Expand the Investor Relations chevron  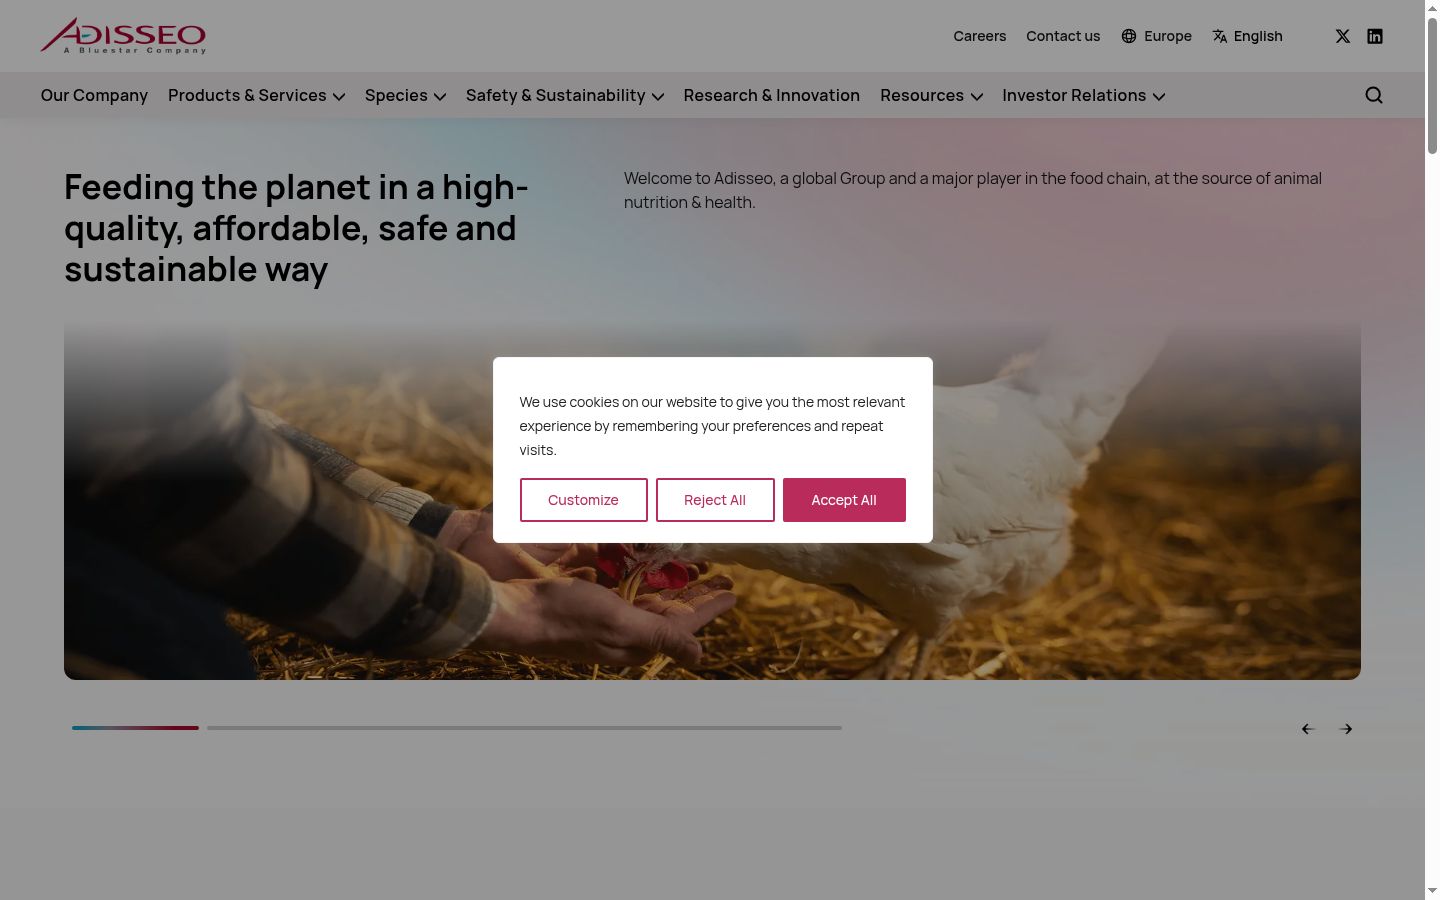point(1159,96)
